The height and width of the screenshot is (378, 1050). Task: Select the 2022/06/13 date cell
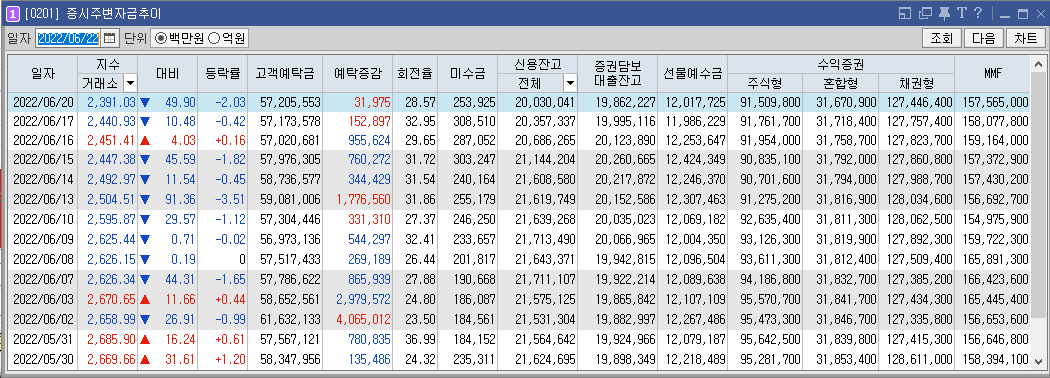pyautogui.click(x=42, y=199)
